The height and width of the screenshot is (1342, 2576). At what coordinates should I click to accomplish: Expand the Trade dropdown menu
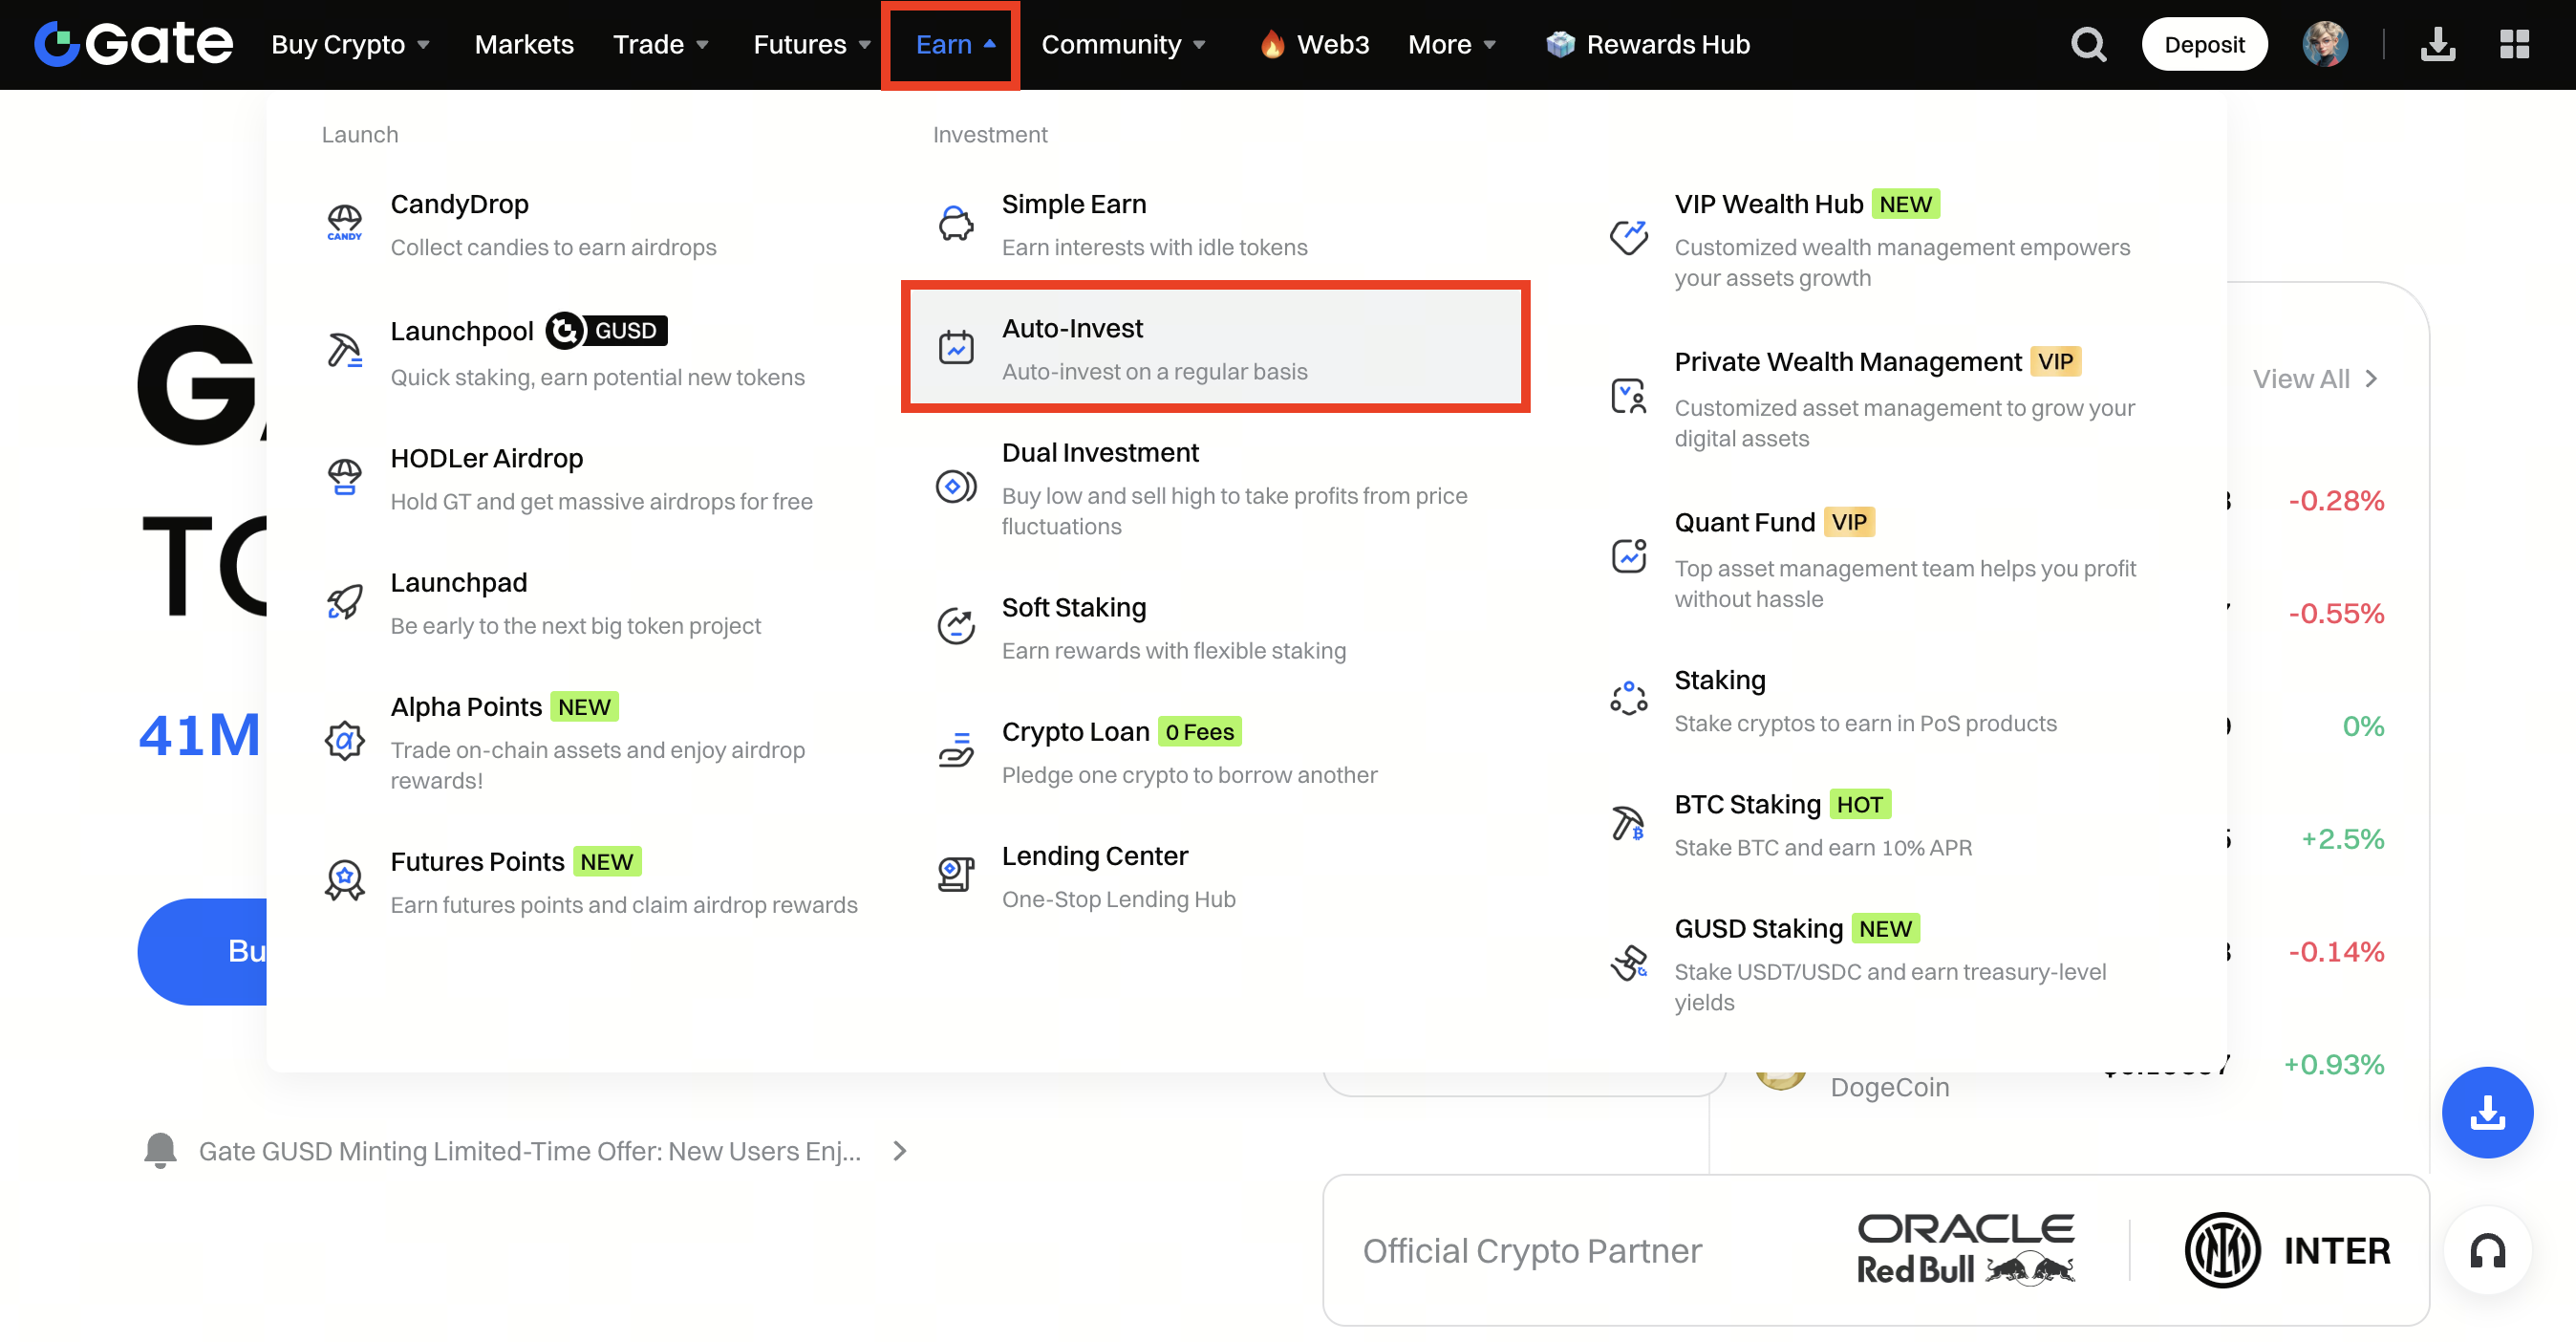pyautogui.click(x=660, y=45)
